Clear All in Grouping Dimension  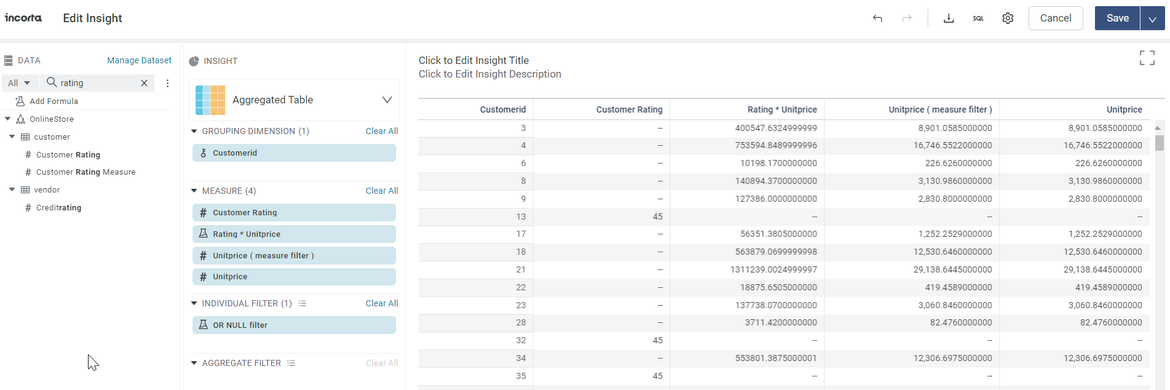tap(381, 131)
